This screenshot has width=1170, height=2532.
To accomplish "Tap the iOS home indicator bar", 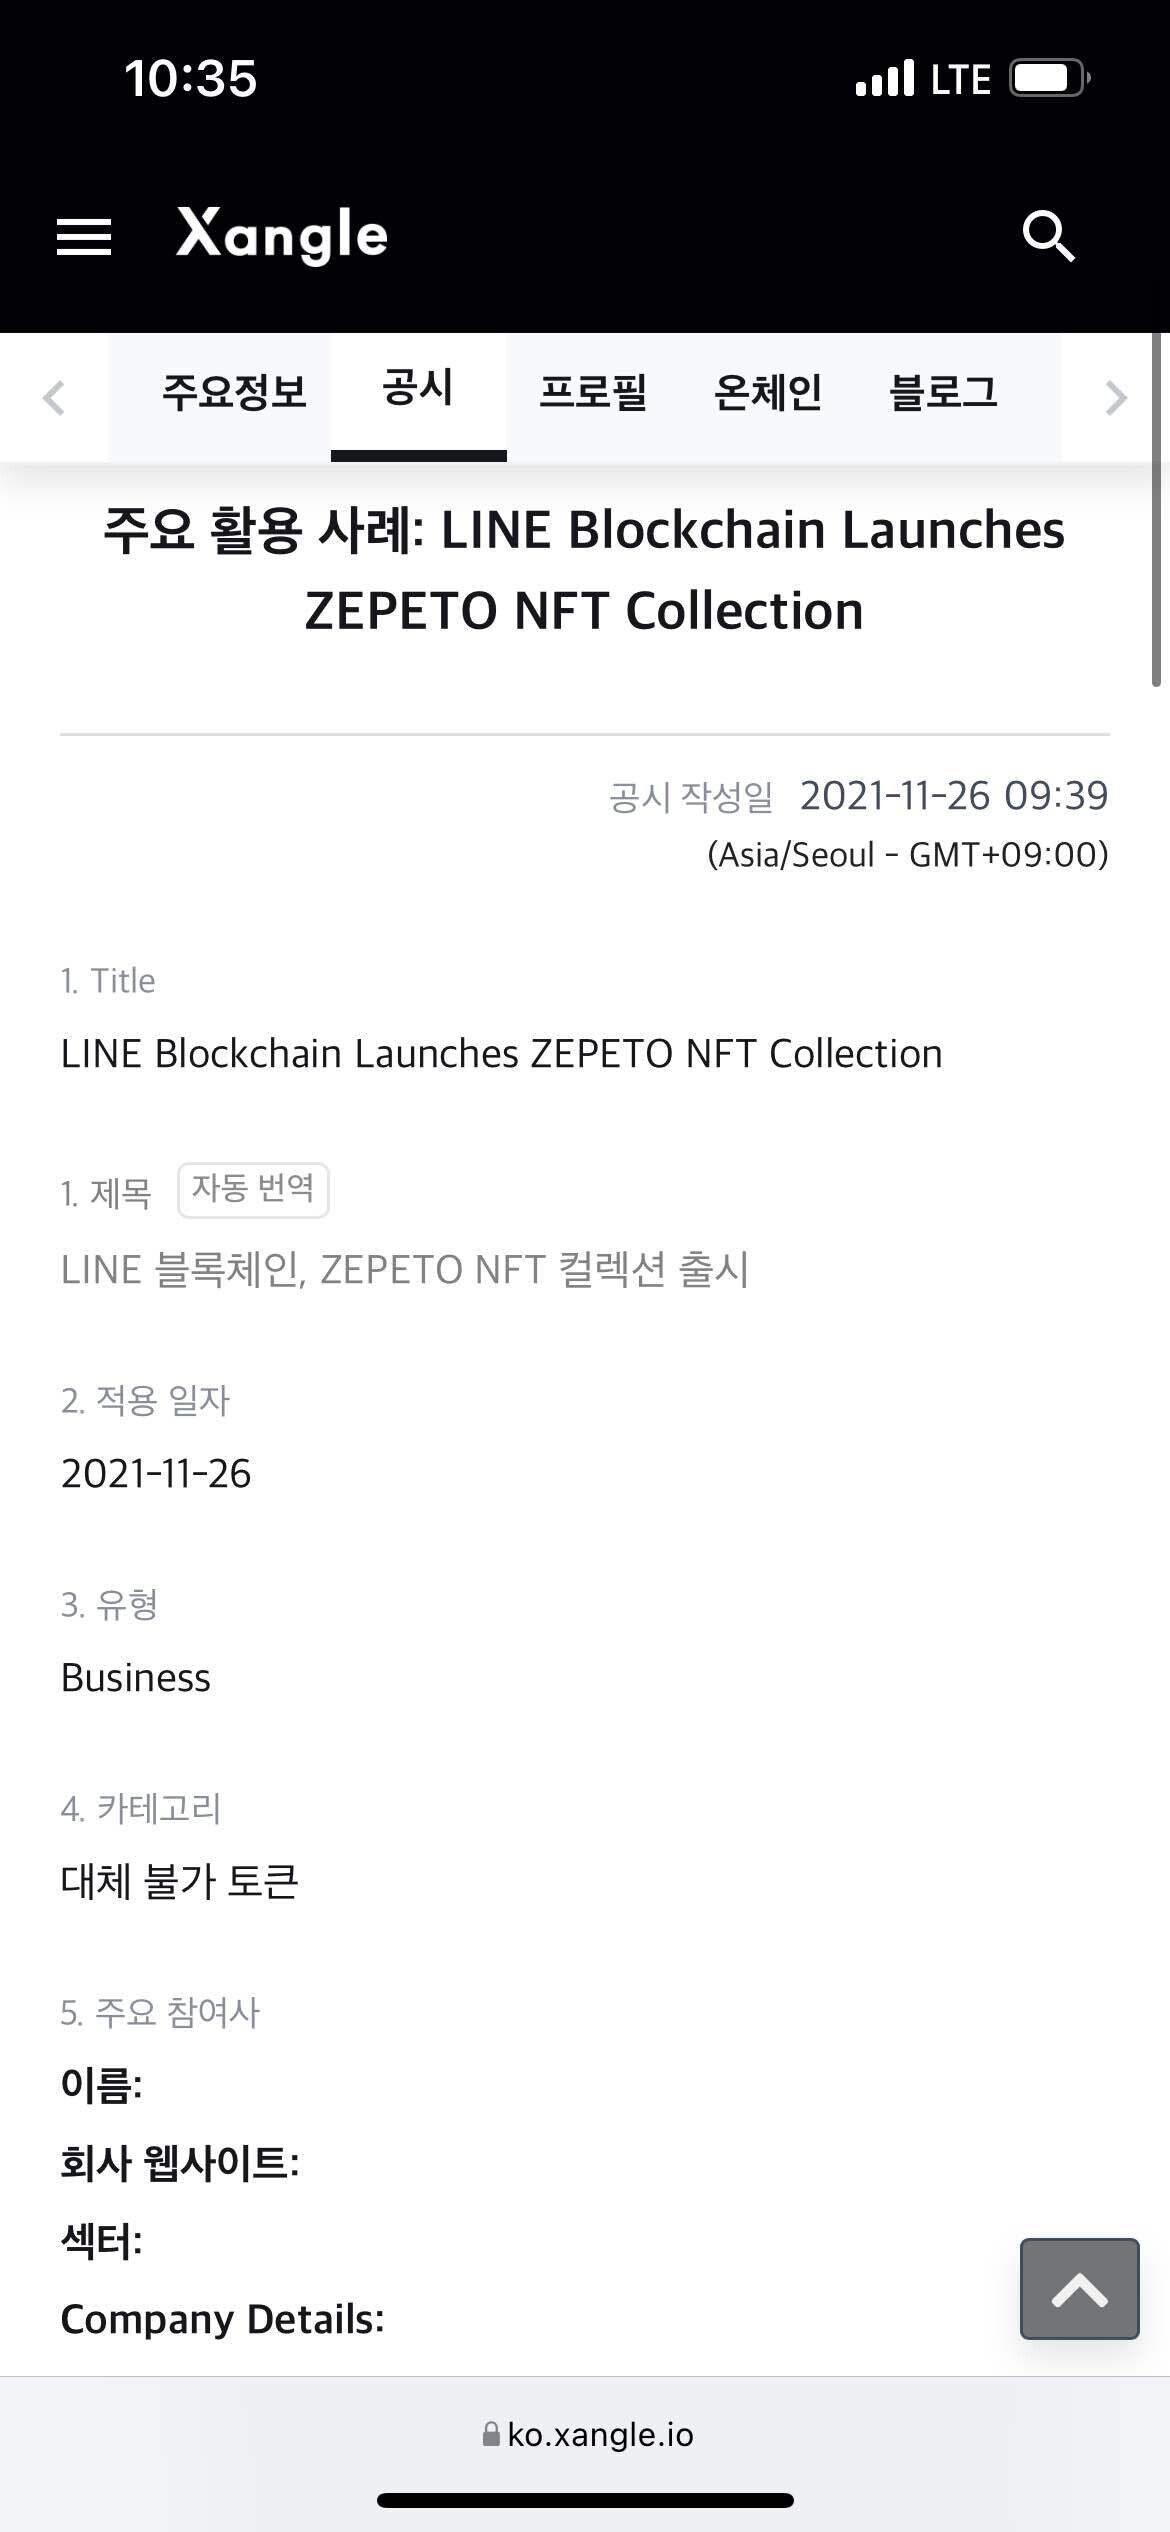I will pyautogui.click(x=585, y=2500).
